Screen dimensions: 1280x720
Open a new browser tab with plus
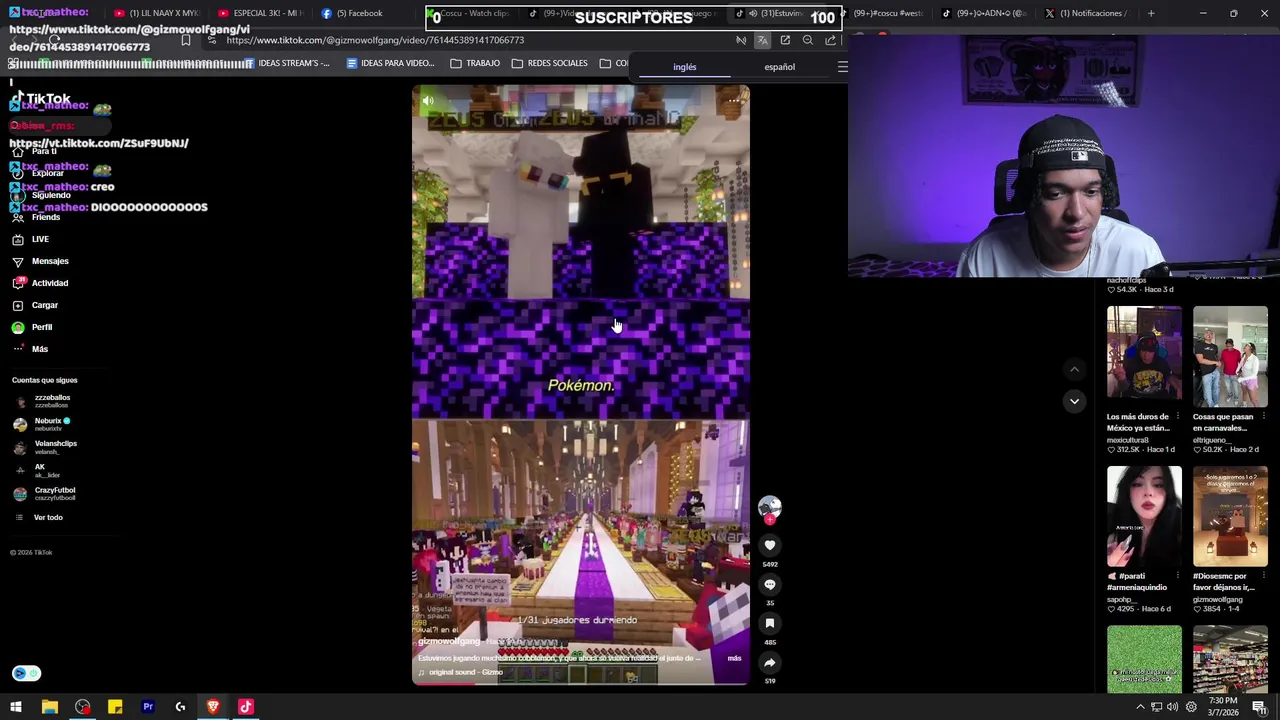point(1151,13)
